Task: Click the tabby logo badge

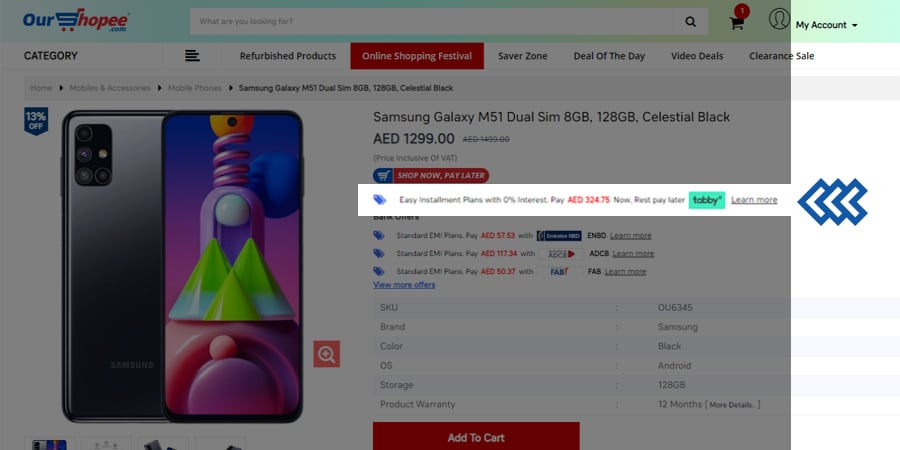Action: 707,200
